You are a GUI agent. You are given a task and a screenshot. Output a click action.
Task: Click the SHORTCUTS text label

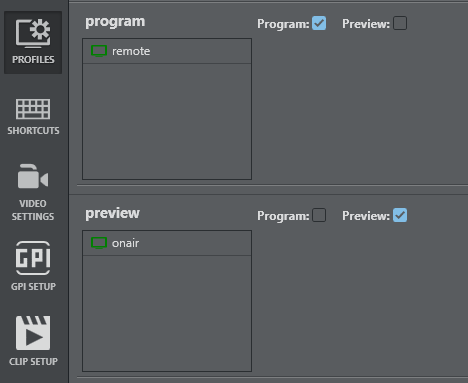pyautogui.click(x=33, y=131)
